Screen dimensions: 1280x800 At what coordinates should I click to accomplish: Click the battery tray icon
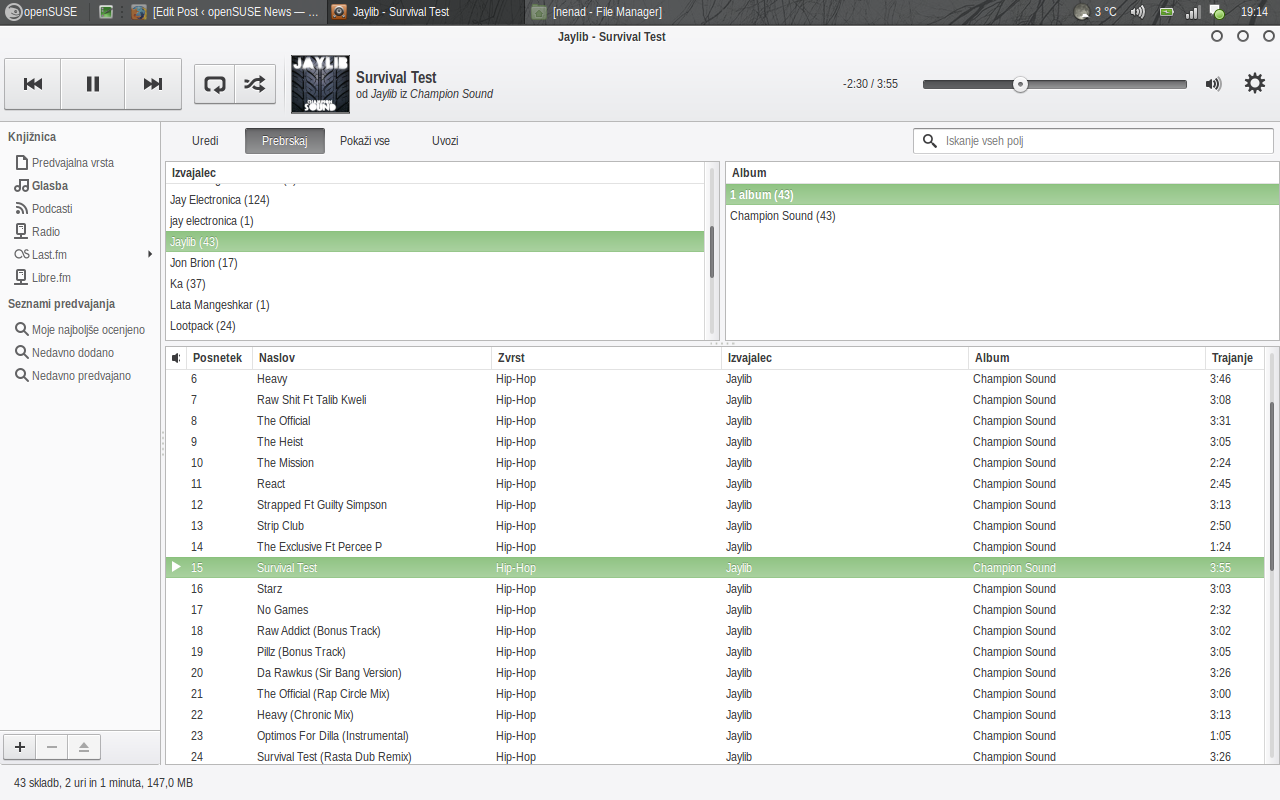[x=1166, y=12]
